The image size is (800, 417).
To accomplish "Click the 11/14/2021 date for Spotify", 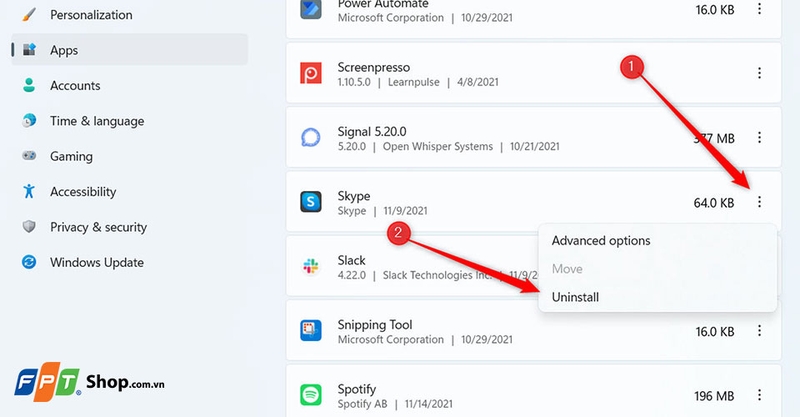I will [429, 404].
